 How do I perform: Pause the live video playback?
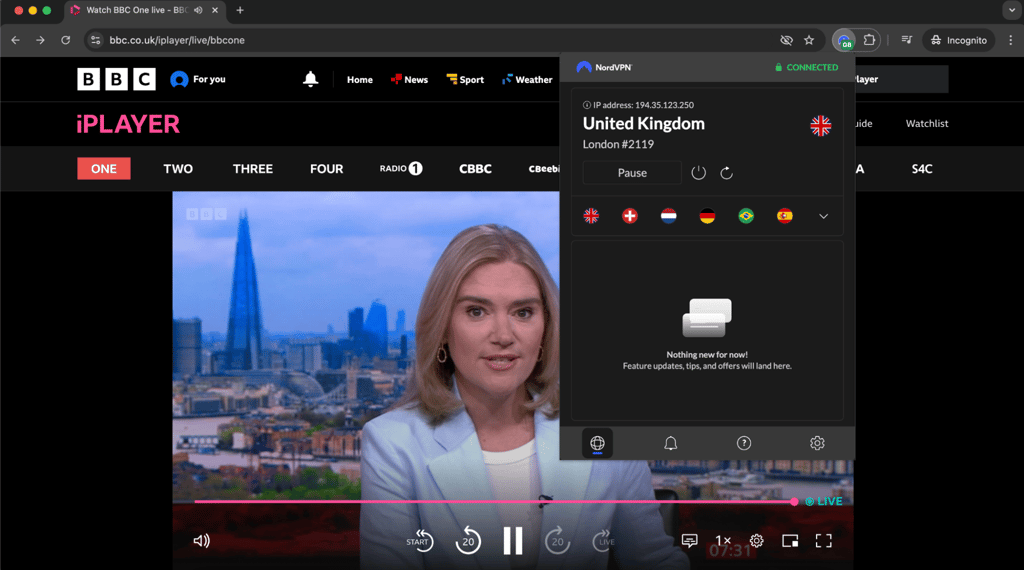click(513, 541)
